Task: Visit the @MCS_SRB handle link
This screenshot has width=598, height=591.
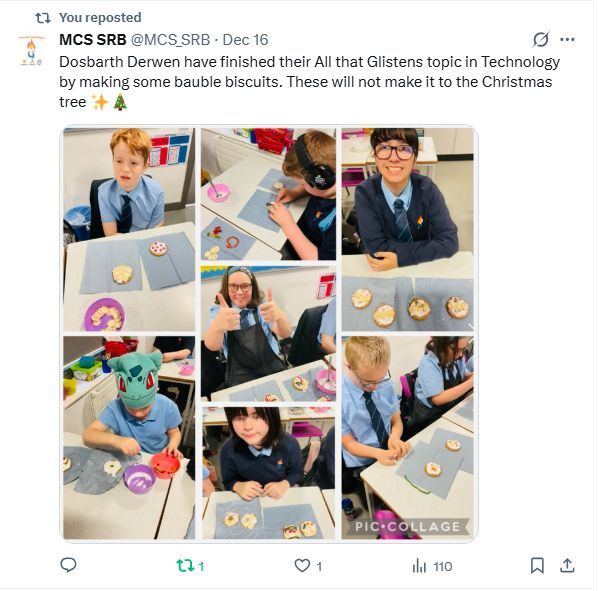Action: pos(170,40)
